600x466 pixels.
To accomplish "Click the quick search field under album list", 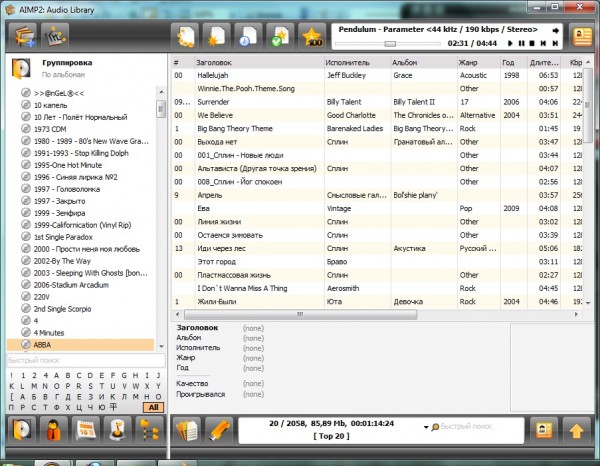I will click(86, 360).
